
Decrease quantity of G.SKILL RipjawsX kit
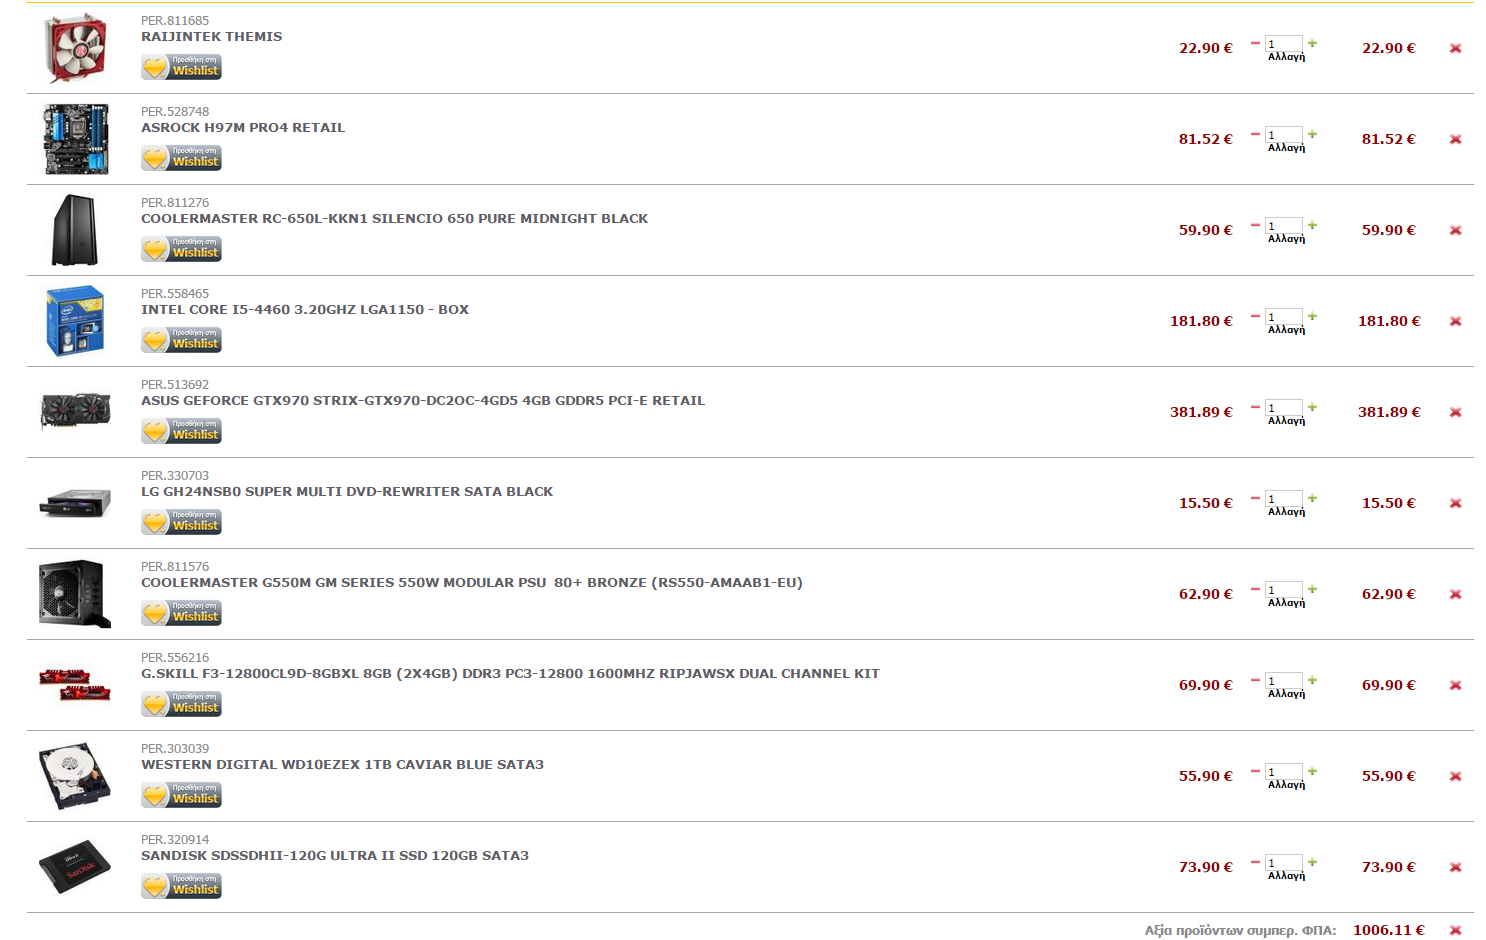(x=1255, y=680)
